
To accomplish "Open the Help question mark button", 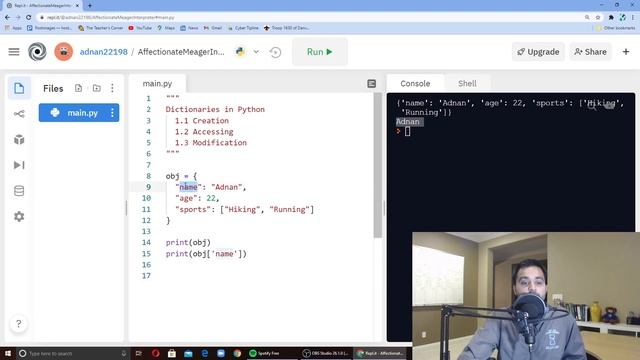I will tap(18, 324).
